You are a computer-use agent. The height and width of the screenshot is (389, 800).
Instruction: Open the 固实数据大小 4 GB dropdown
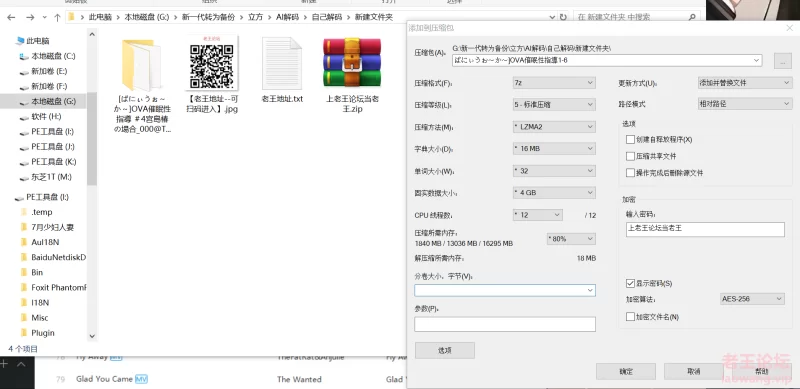click(x=554, y=193)
